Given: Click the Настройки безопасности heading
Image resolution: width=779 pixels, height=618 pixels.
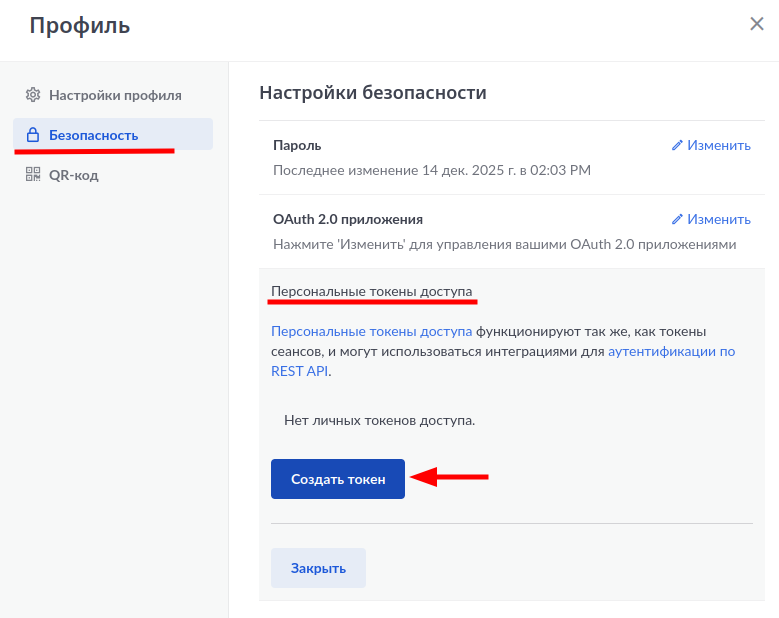Looking at the screenshot, I should pyautogui.click(x=372, y=93).
